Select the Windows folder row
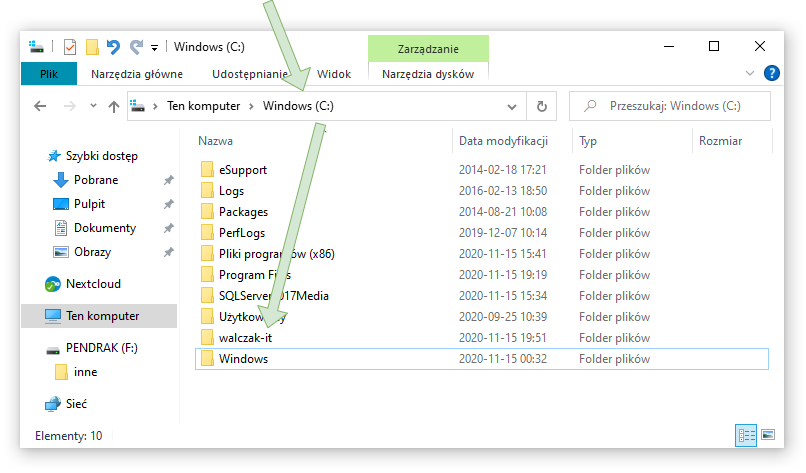The height and width of the screenshot is (473, 806). point(482,359)
